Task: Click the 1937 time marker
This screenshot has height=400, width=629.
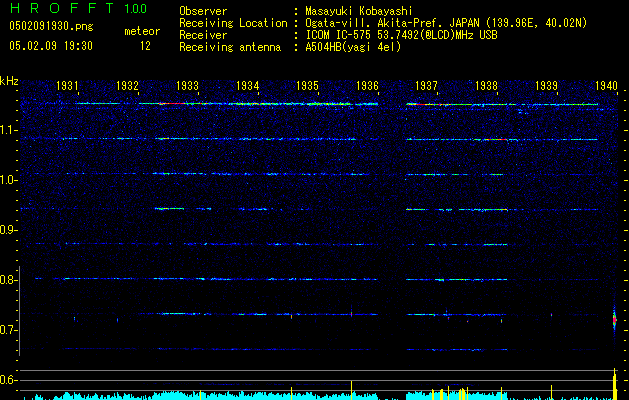Action: [x=426, y=86]
